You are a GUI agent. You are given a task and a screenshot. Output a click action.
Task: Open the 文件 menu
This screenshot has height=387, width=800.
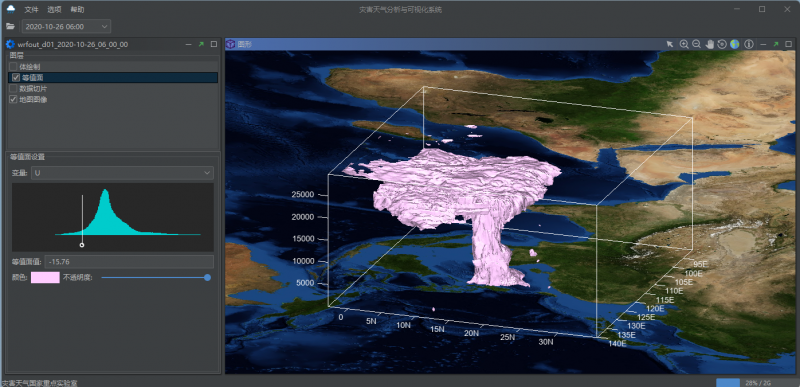(x=32, y=10)
